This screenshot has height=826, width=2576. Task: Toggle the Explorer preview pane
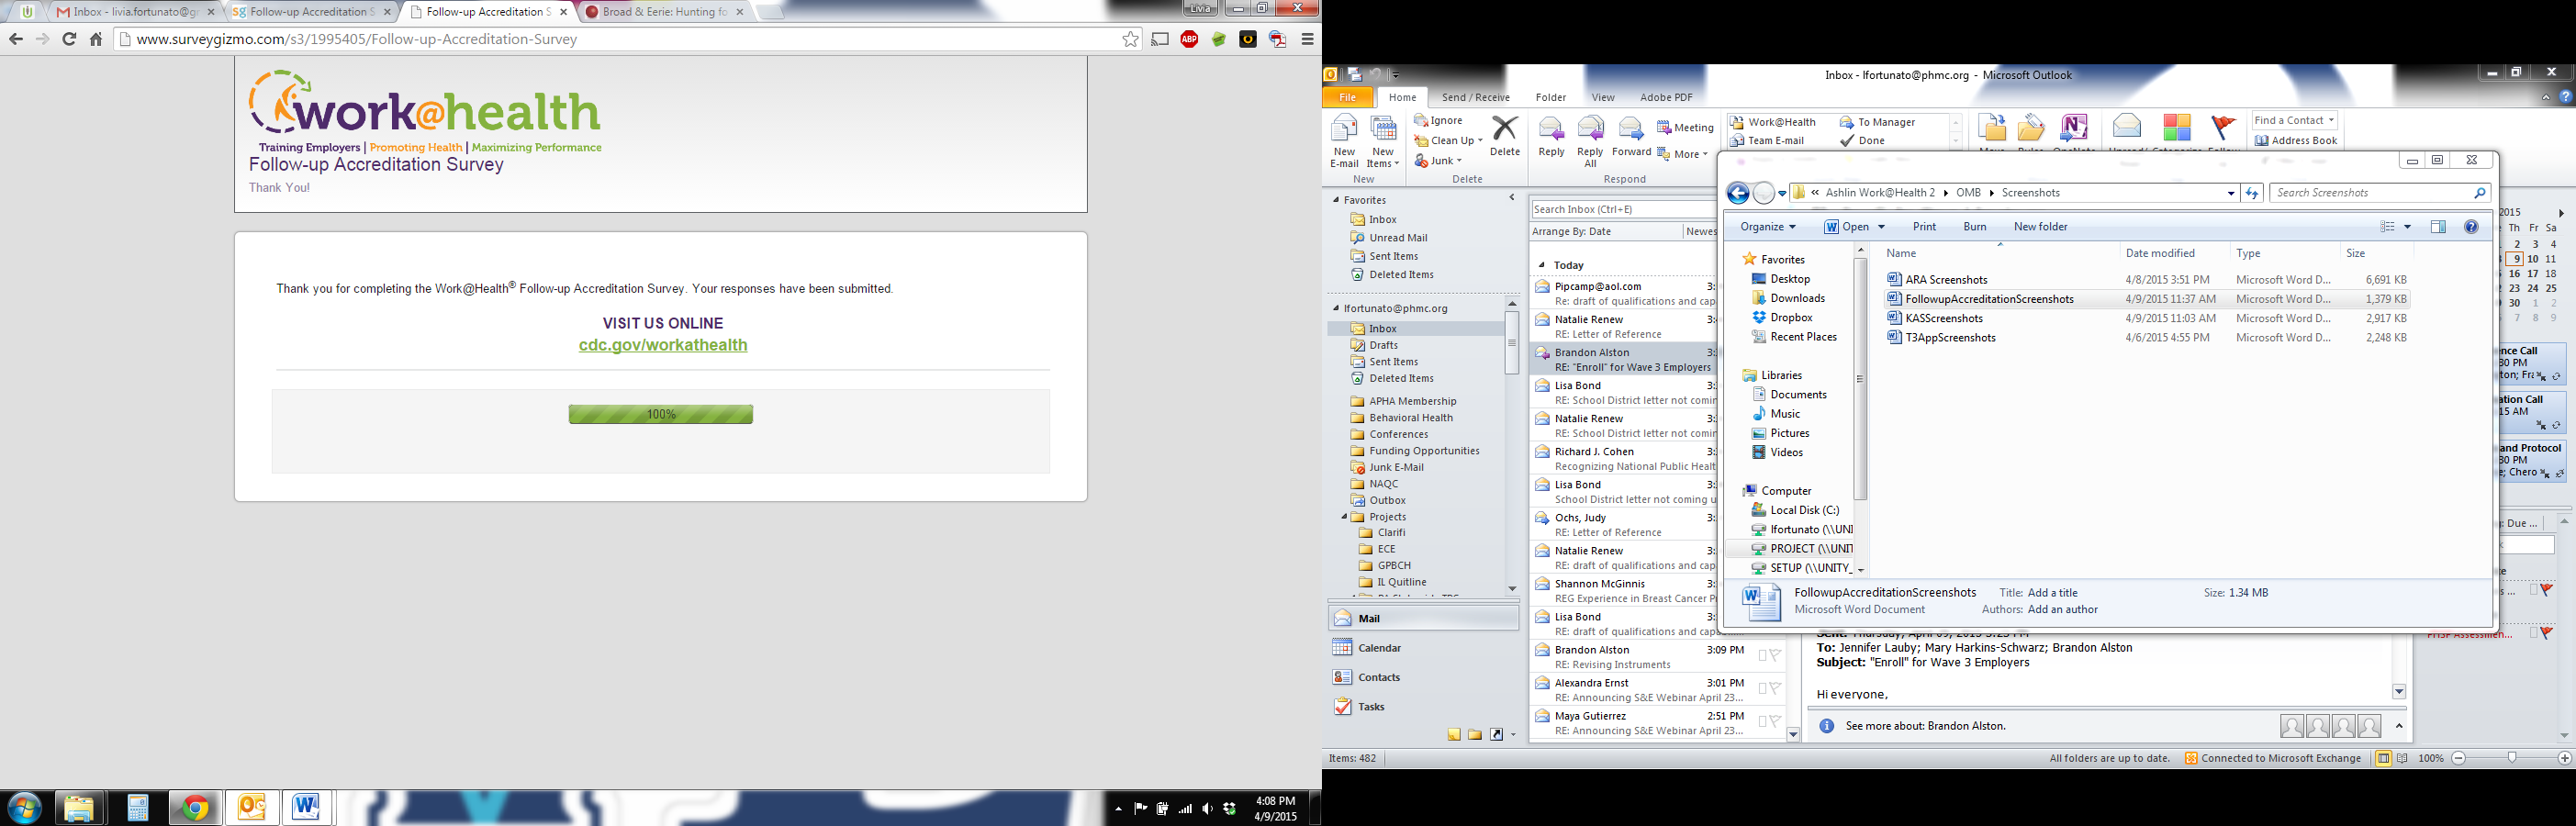[x=2438, y=227]
